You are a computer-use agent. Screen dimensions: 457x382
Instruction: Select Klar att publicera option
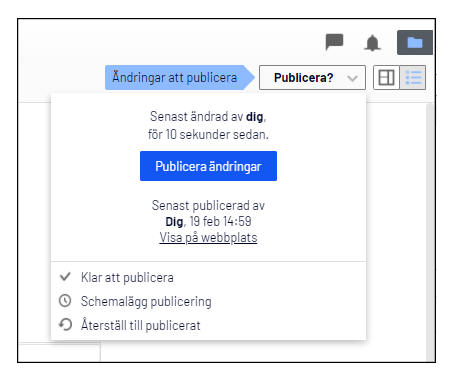tap(208, 277)
